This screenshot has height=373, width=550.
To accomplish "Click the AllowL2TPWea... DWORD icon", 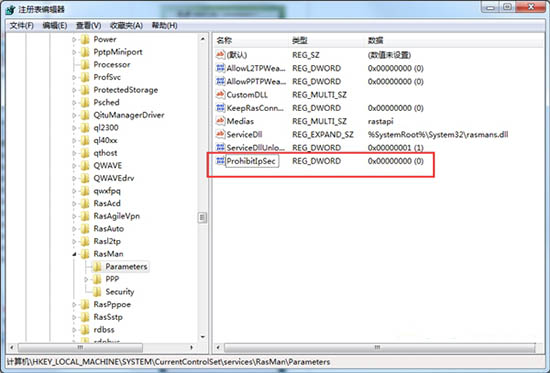I will point(220,68).
